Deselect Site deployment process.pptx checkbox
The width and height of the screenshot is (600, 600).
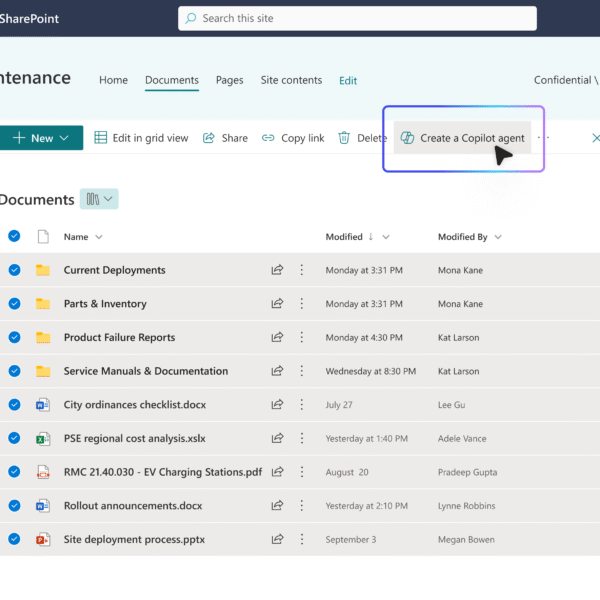[x=14, y=539]
